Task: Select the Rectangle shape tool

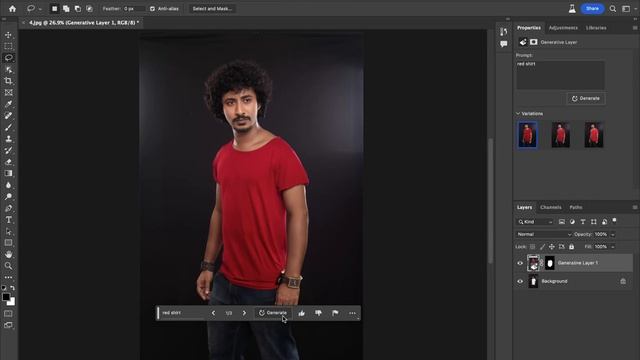Action: tap(8, 243)
